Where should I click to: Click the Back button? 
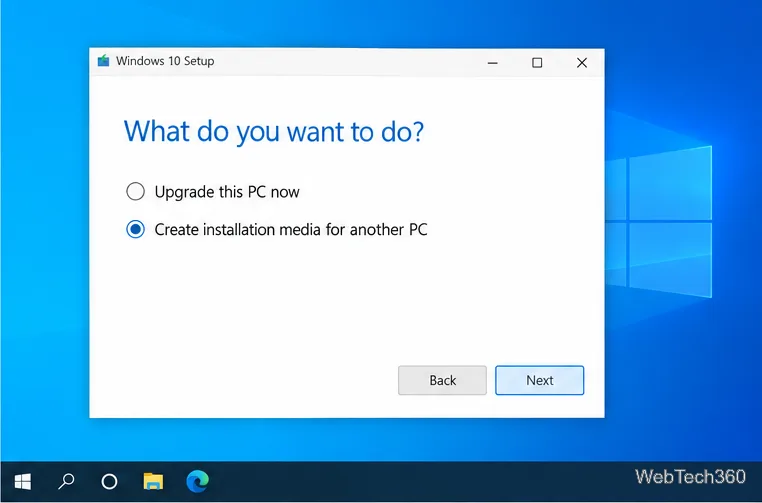pos(442,380)
